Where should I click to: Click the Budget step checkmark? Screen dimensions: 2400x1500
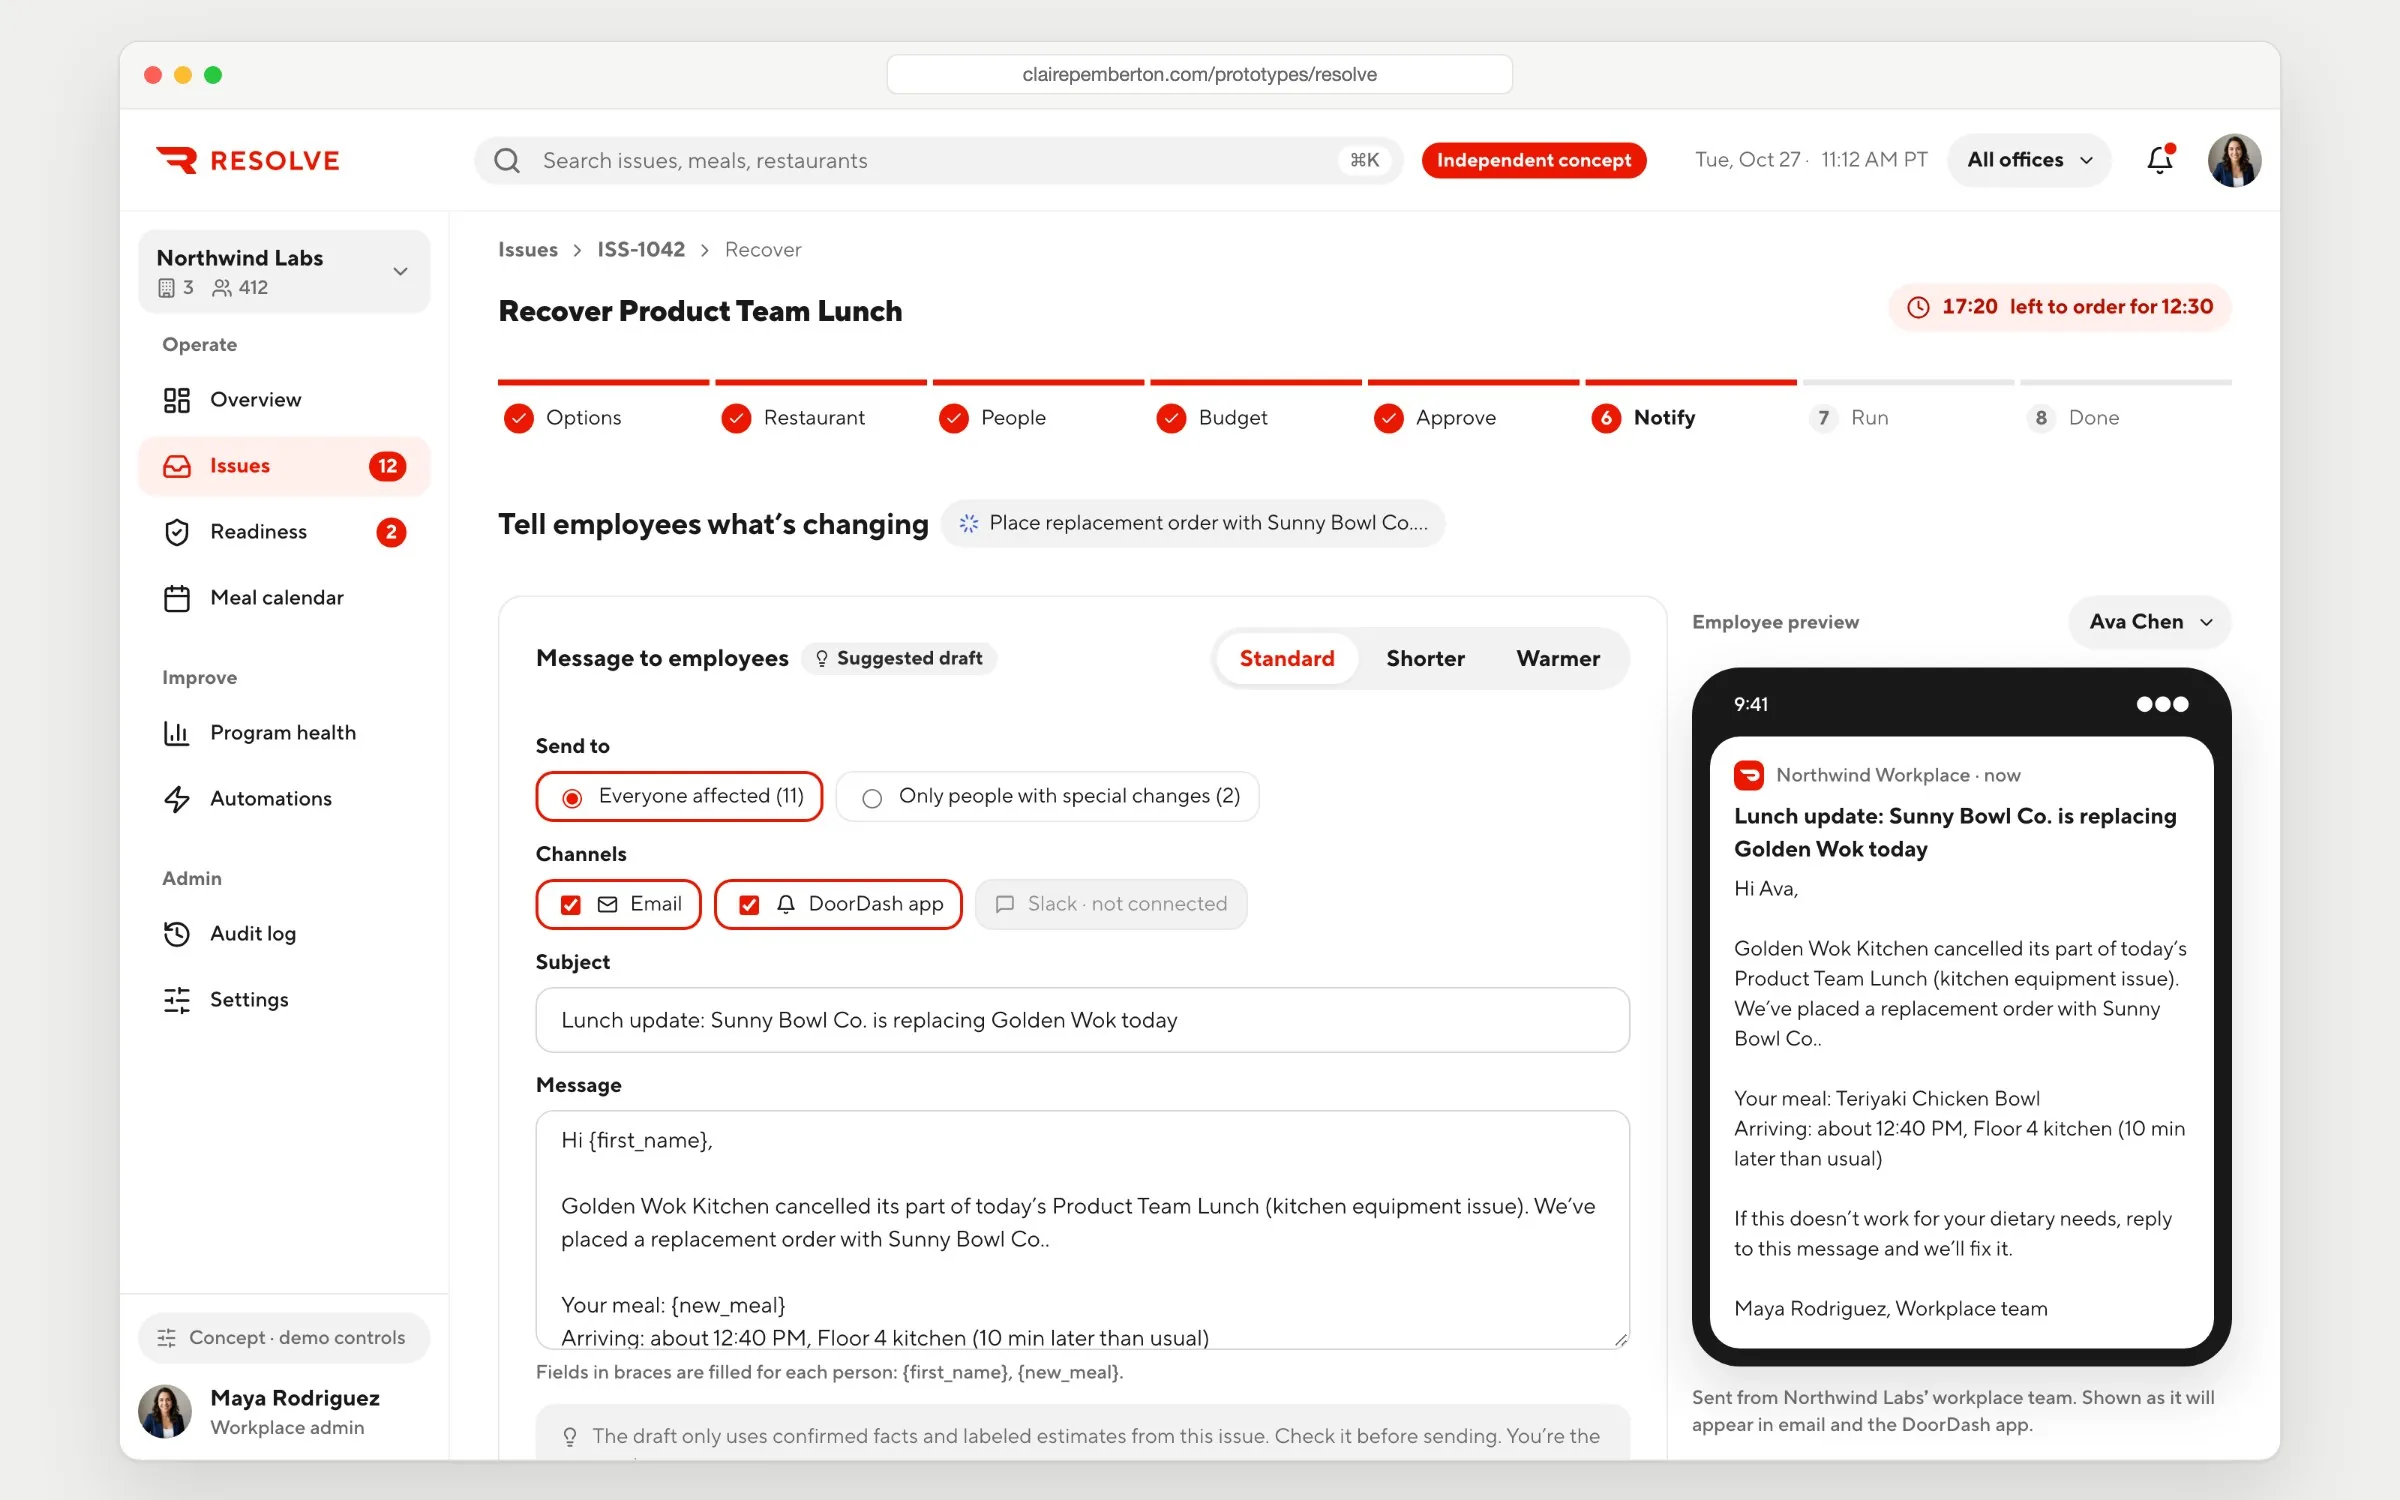point(1171,418)
